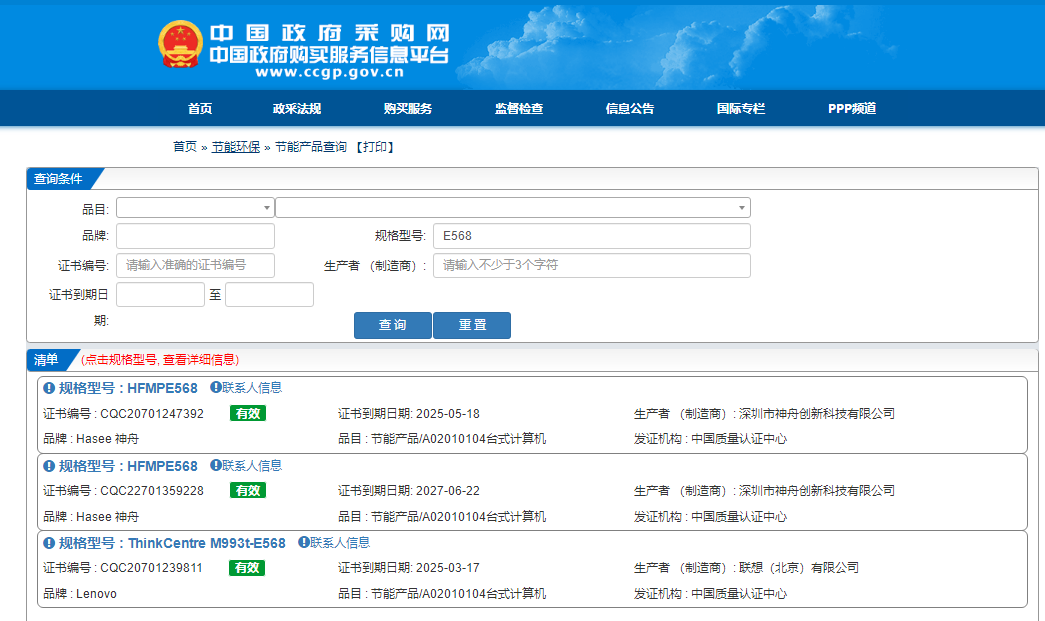The height and width of the screenshot is (621, 1045).
Task: Click certificate number CQC20701247392 text
Action: (152, 414)
